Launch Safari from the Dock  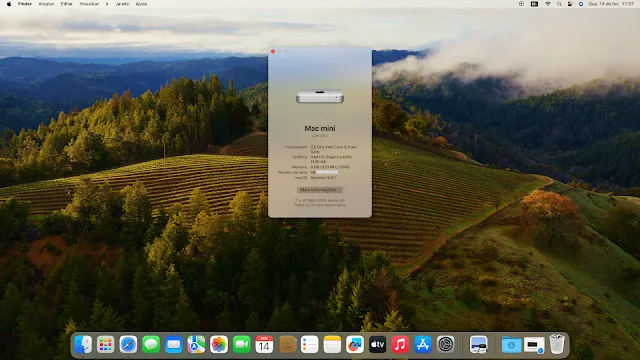tap(128, 344)
